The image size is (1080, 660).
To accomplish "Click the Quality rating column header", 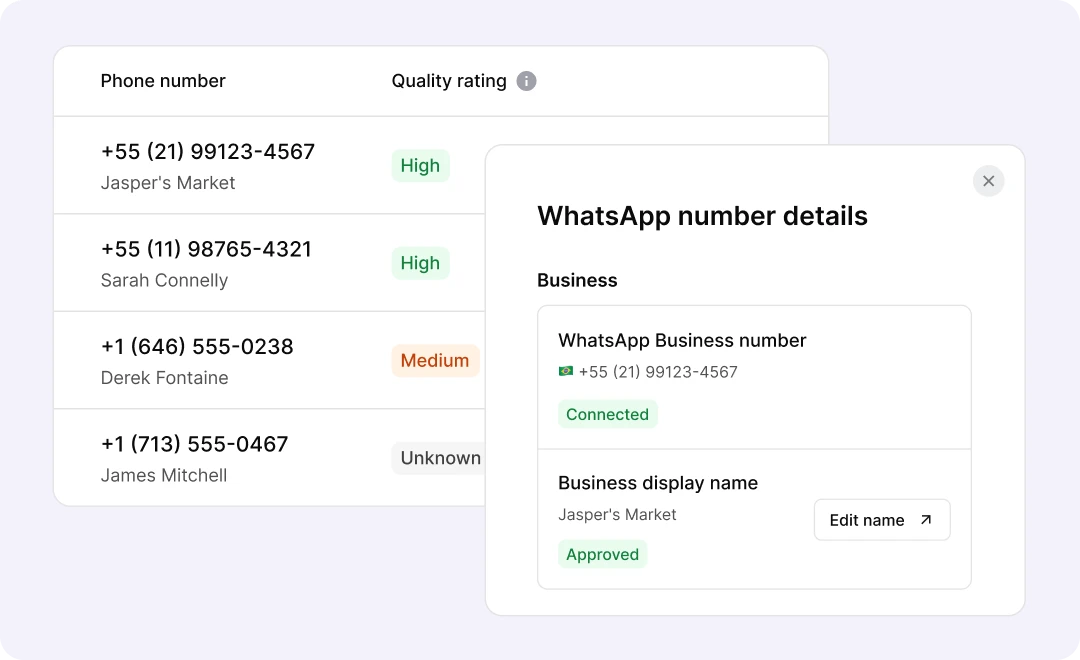I will pos(448,81).
